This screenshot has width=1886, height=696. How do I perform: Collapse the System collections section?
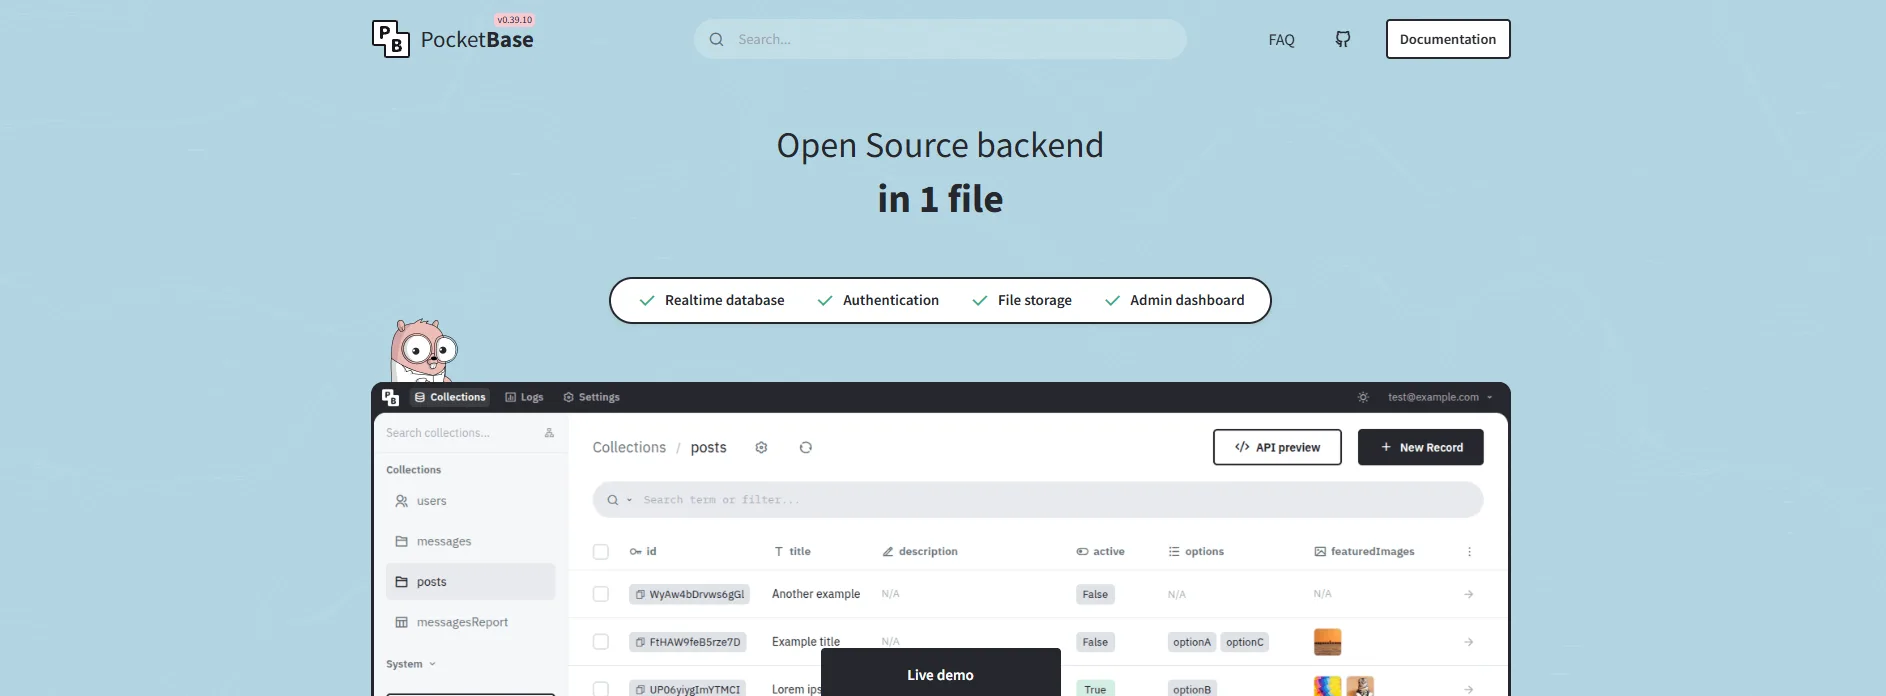411,664
